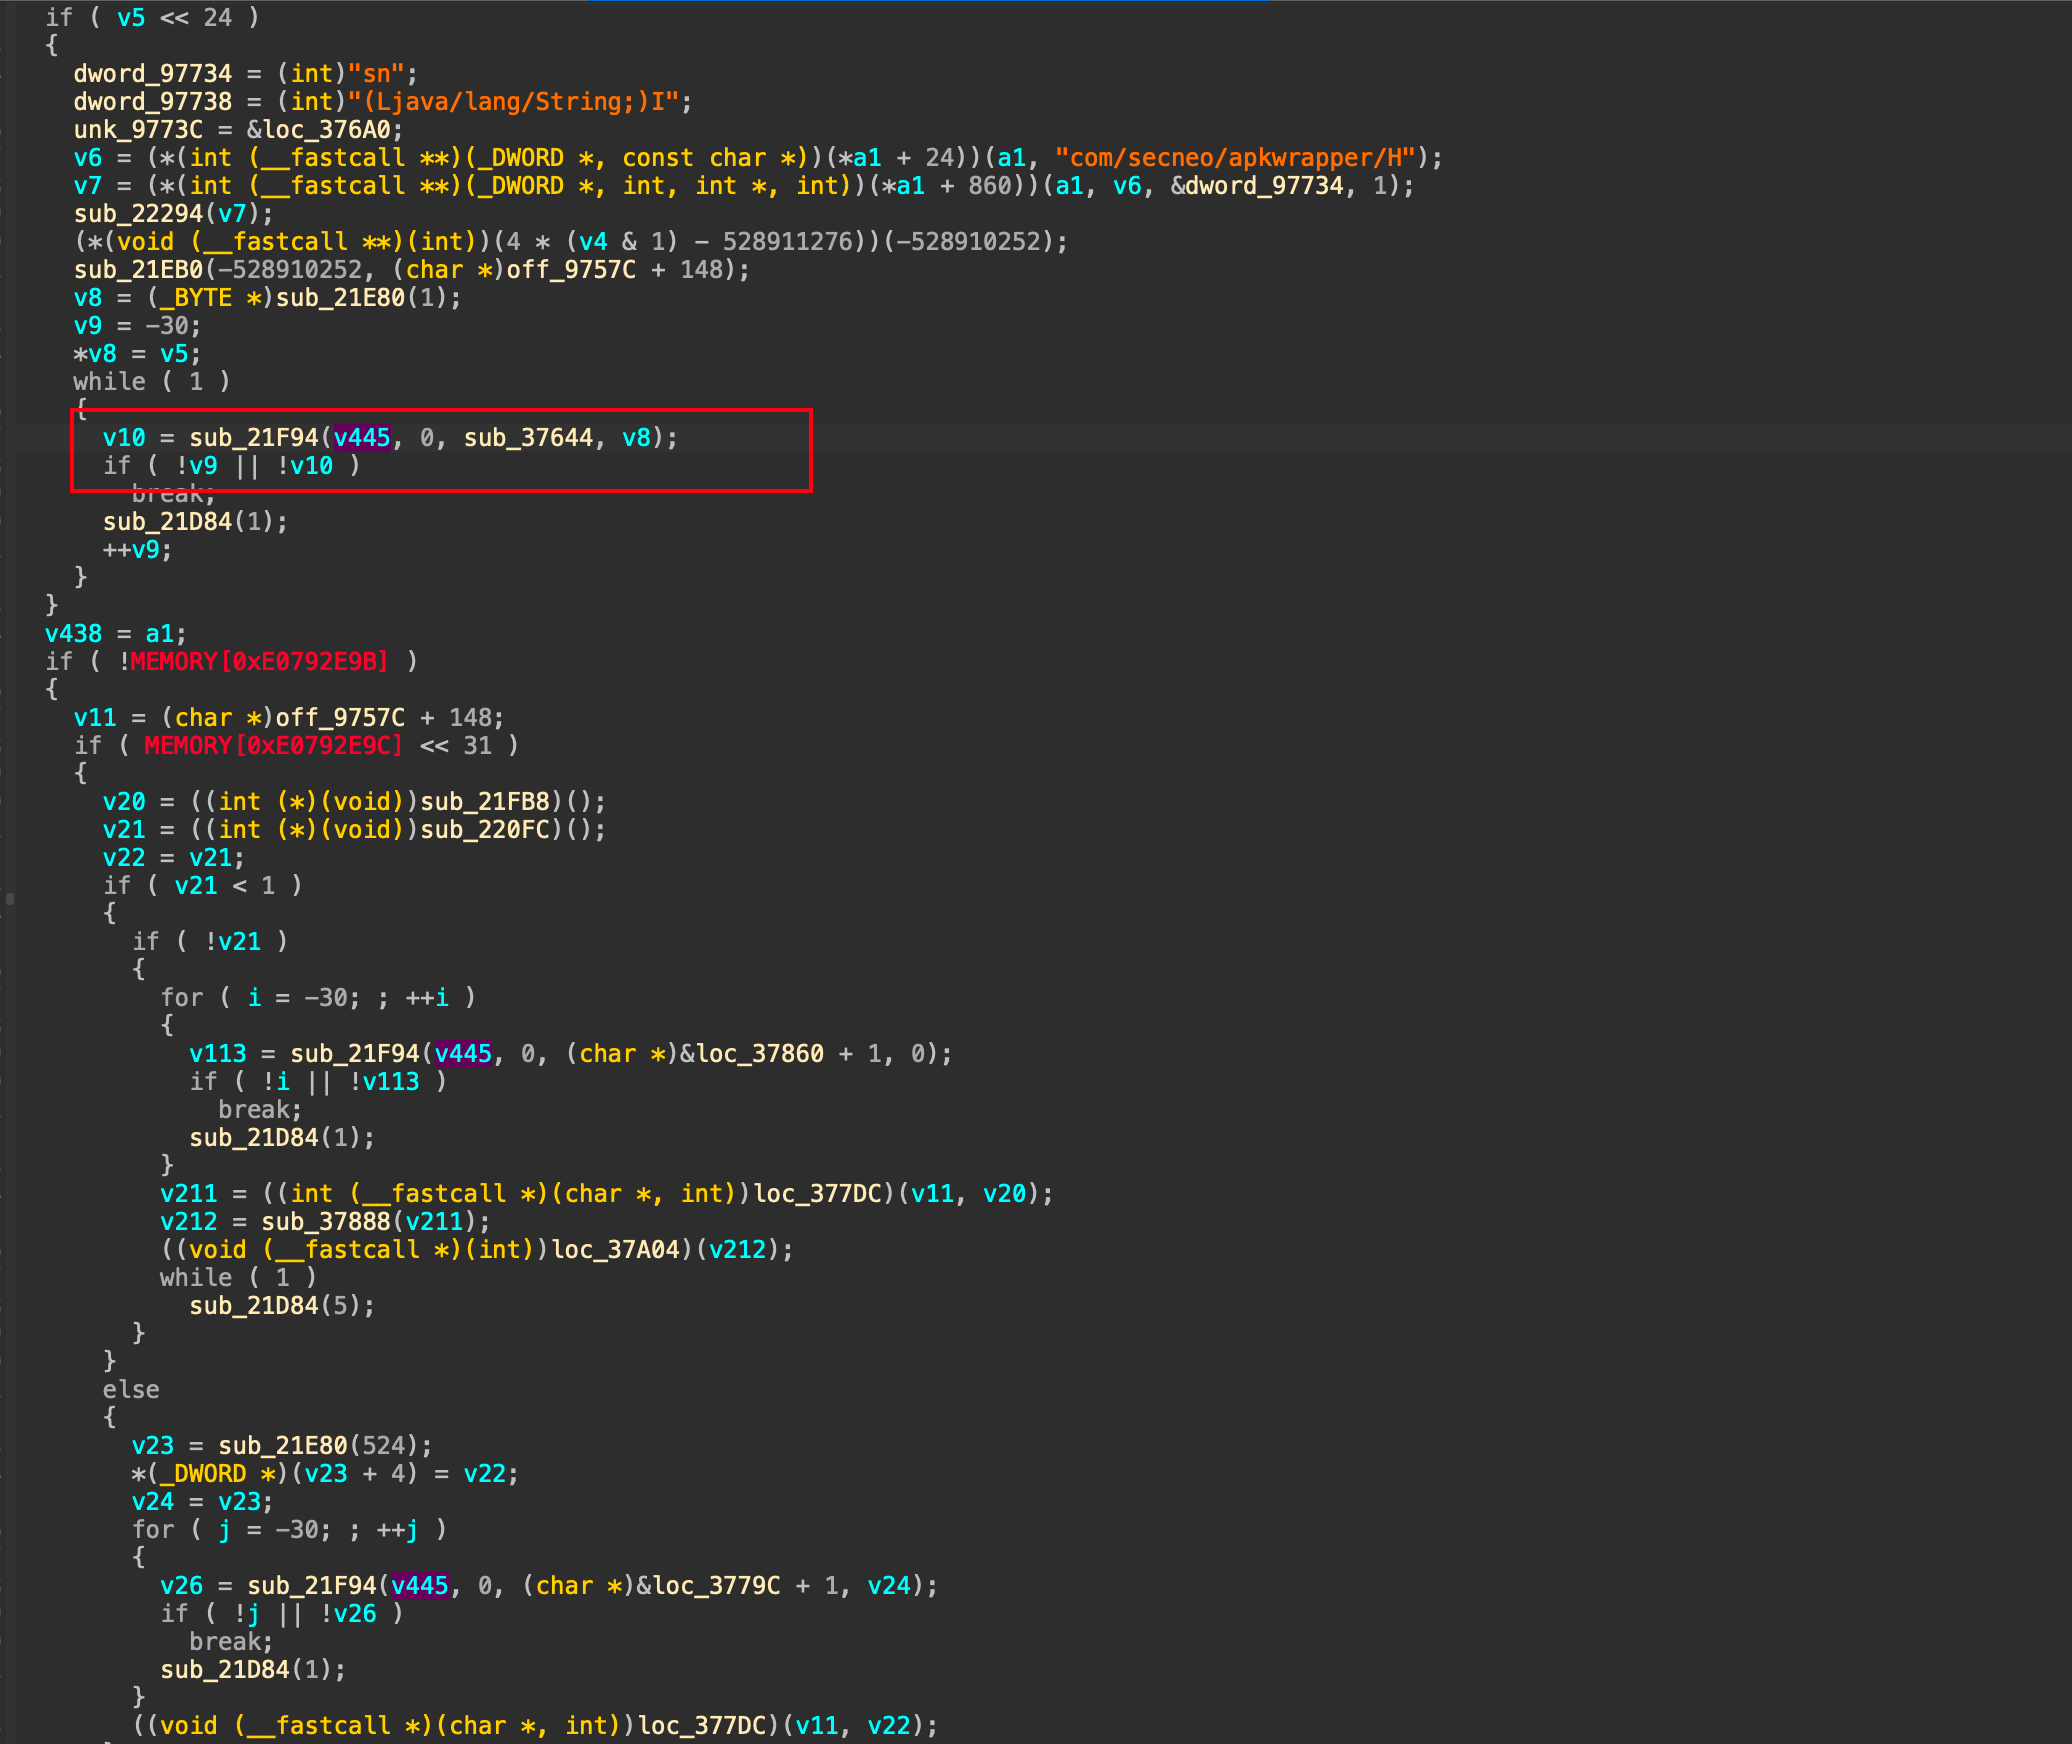Image resolution: width=2072 pixels, height=1744 pixels.
Task: Click &loc_3779C reference
Action: 709,1586
